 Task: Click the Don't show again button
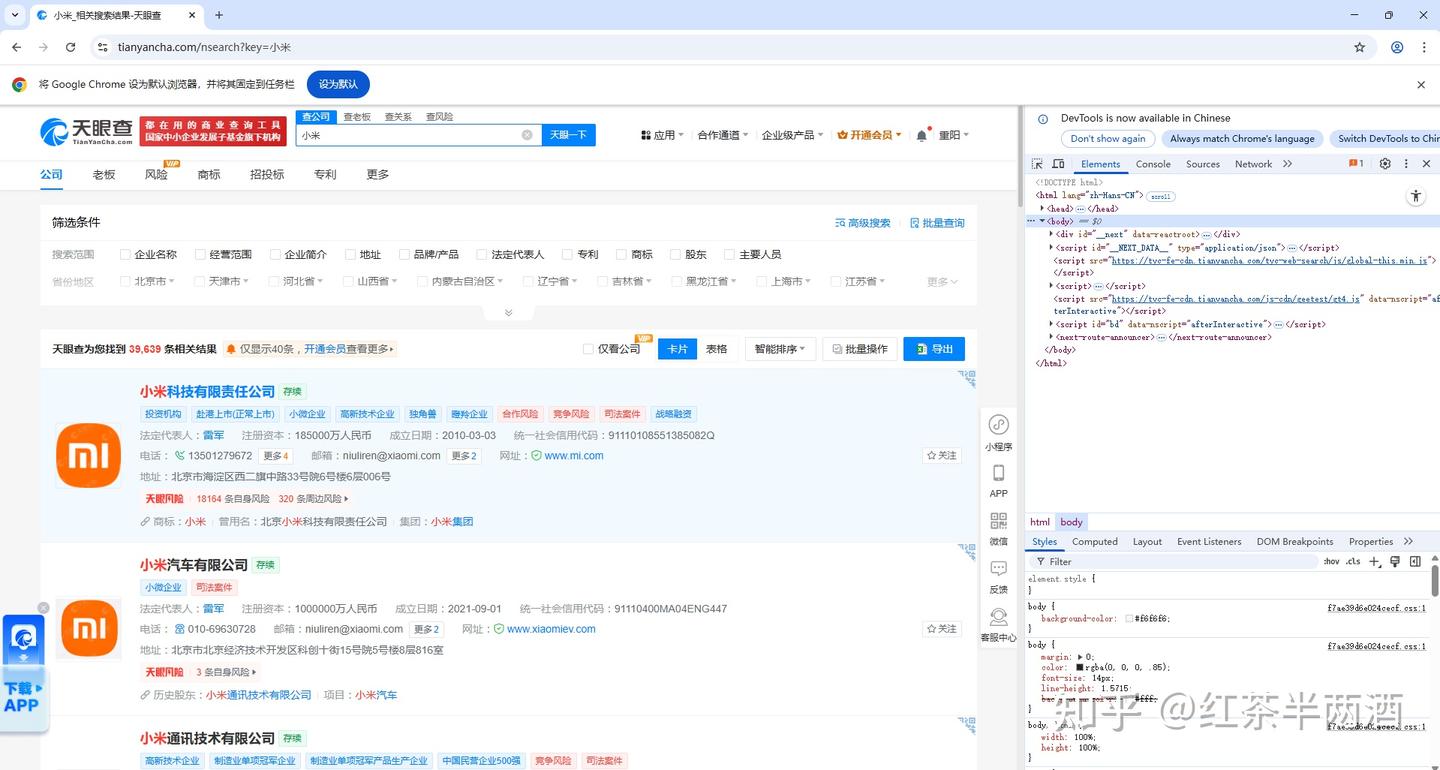1107,139
